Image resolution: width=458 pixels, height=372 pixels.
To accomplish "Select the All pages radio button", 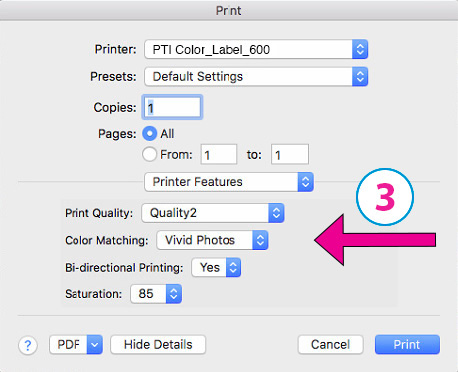I will [x=150, y=134].
